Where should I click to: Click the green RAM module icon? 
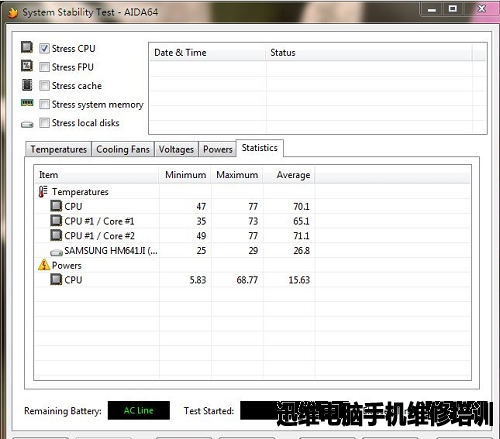pos(27,103)
